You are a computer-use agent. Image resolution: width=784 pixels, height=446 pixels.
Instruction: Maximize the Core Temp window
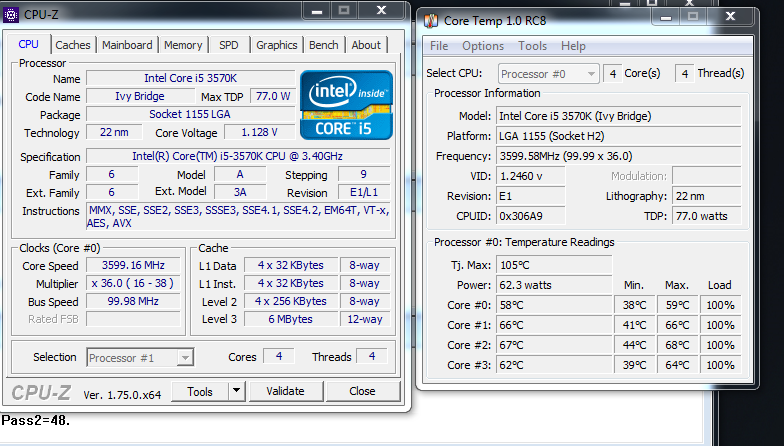tap(692, 17)
